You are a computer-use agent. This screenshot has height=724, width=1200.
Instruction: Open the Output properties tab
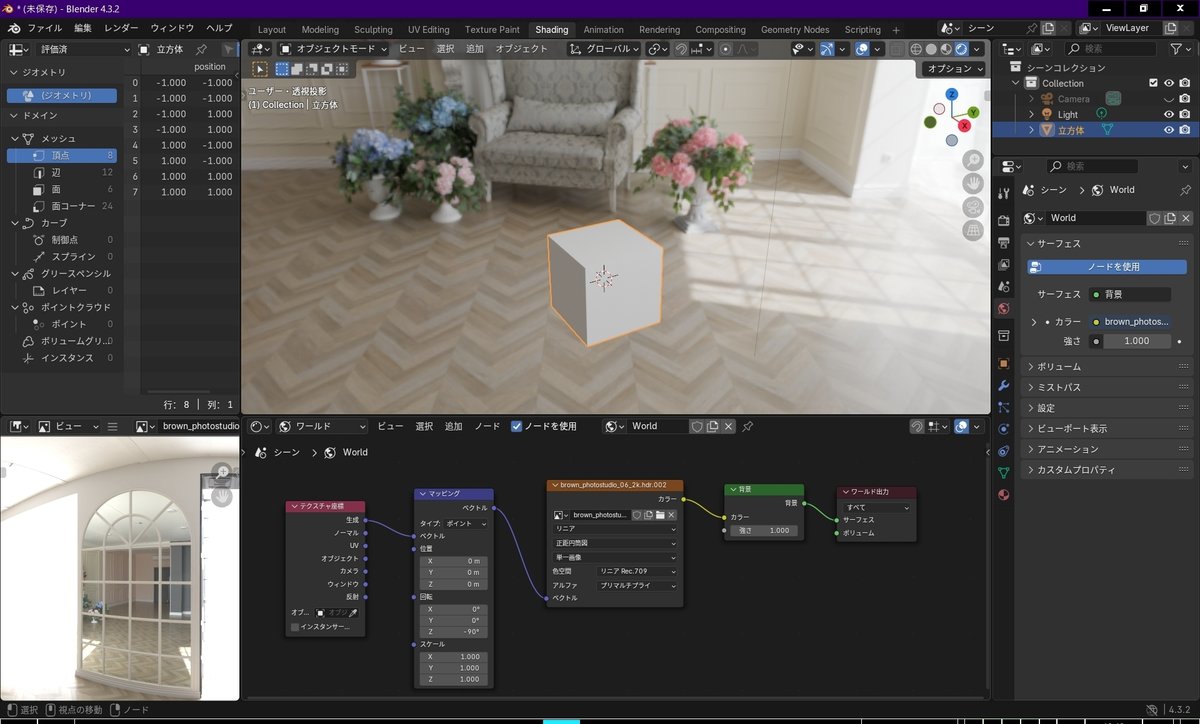point(1004,243)
